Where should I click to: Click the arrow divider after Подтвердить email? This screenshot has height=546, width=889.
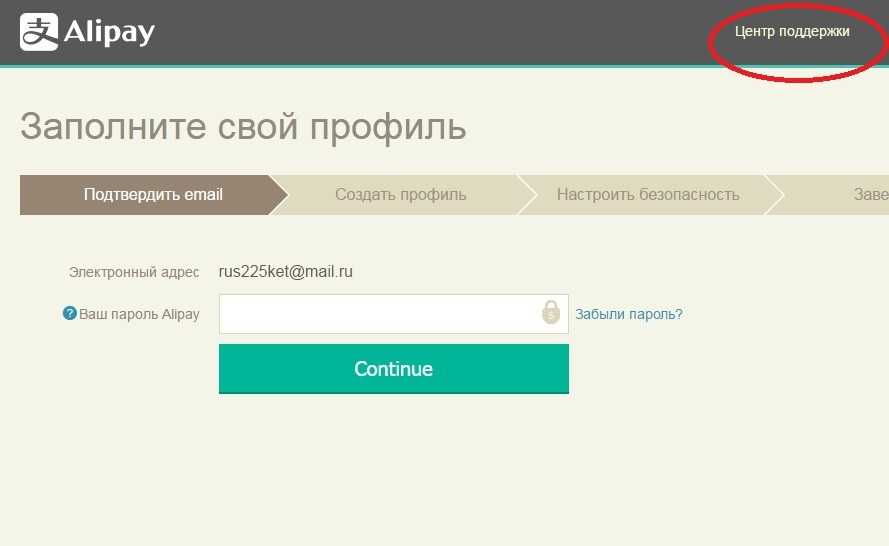278,194
